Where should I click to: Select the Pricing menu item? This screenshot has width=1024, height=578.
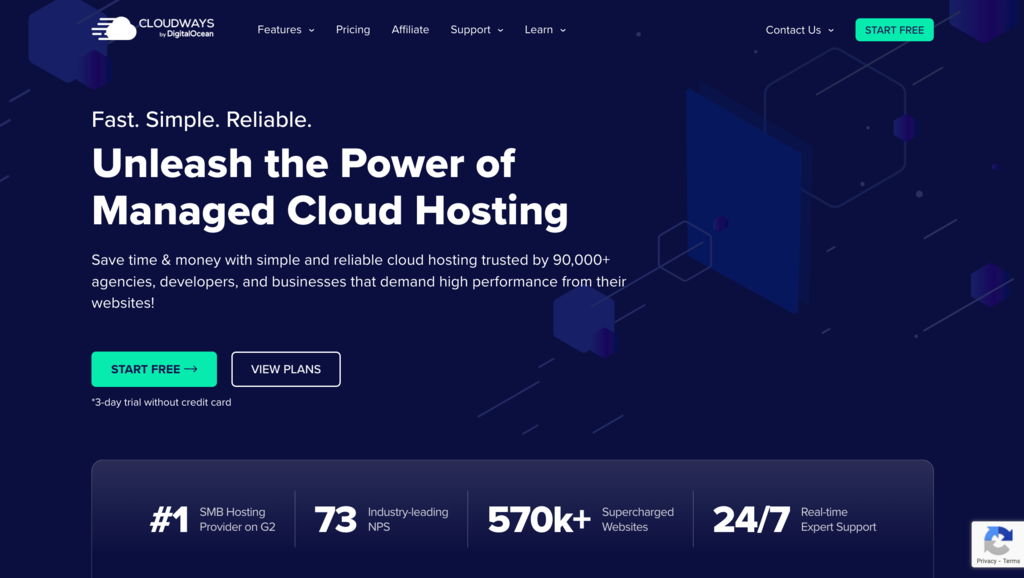353,30
